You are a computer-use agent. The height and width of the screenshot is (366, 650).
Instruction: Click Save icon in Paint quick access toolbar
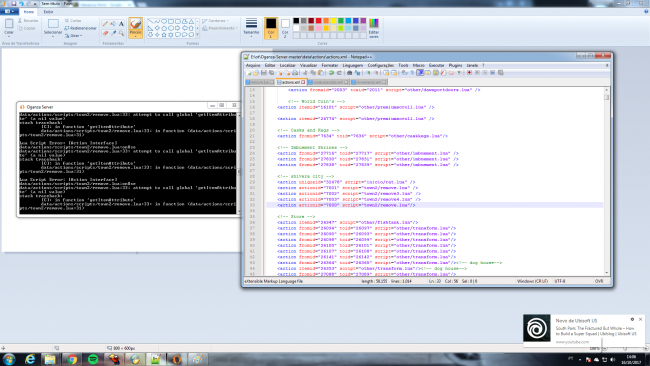pyautogui.click(x=14, y=3)
